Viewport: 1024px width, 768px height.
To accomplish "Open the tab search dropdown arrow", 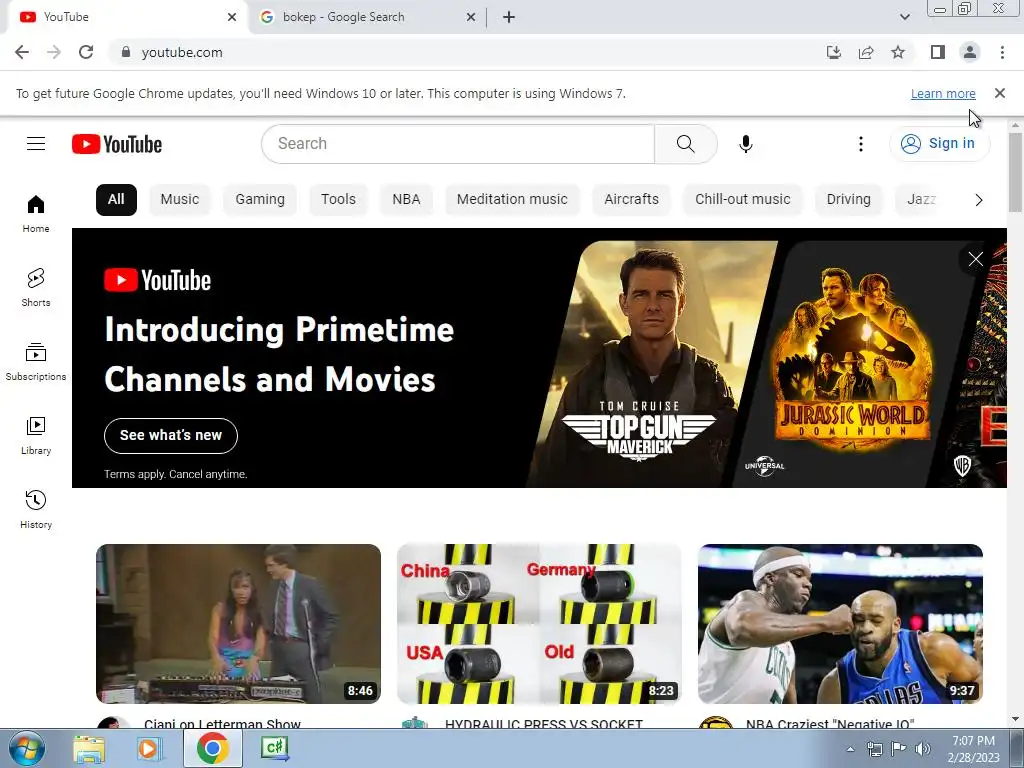I will tap(904, 17).
